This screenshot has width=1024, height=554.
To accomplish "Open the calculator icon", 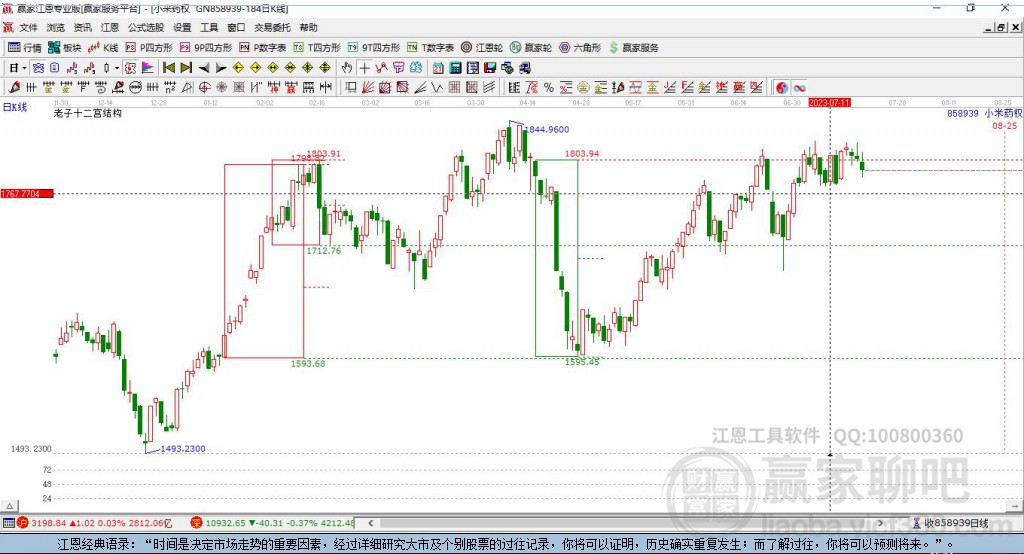I will 456,68.
